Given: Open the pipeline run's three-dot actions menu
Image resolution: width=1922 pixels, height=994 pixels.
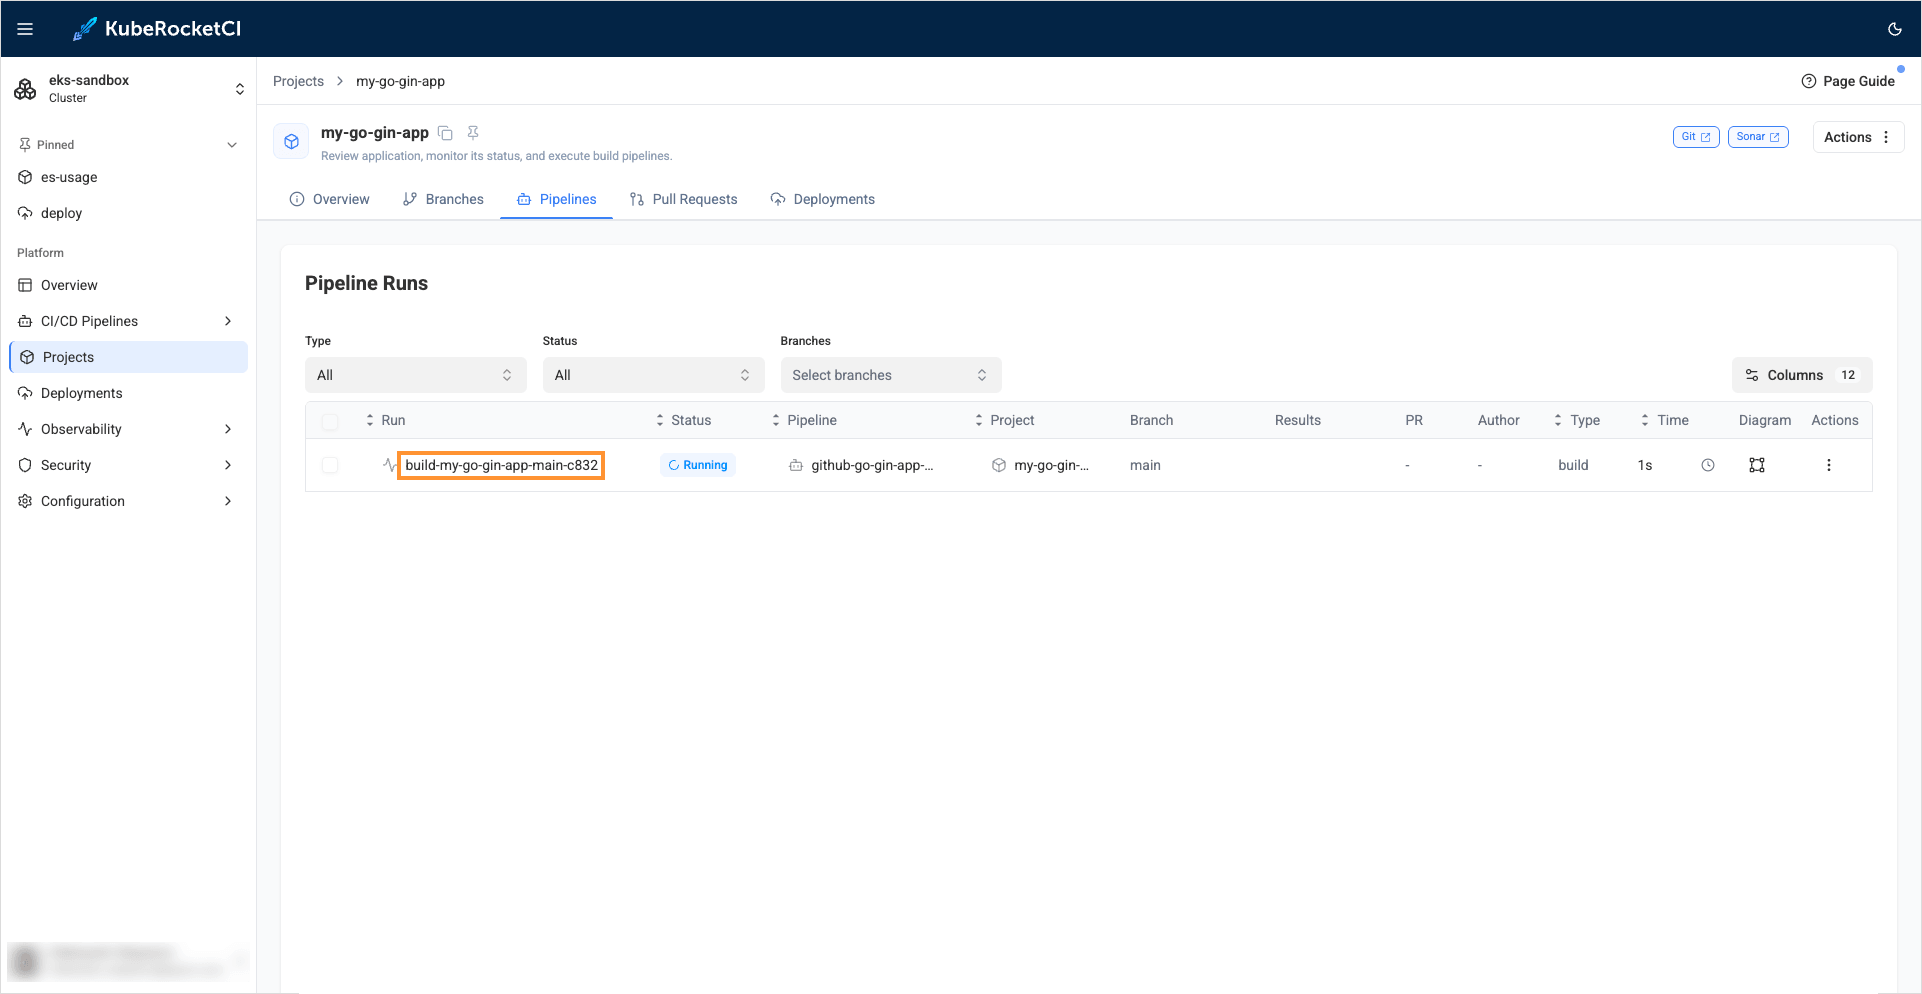Looking at the screenshot, I should pyautogui.click(x=1829, y=464).
